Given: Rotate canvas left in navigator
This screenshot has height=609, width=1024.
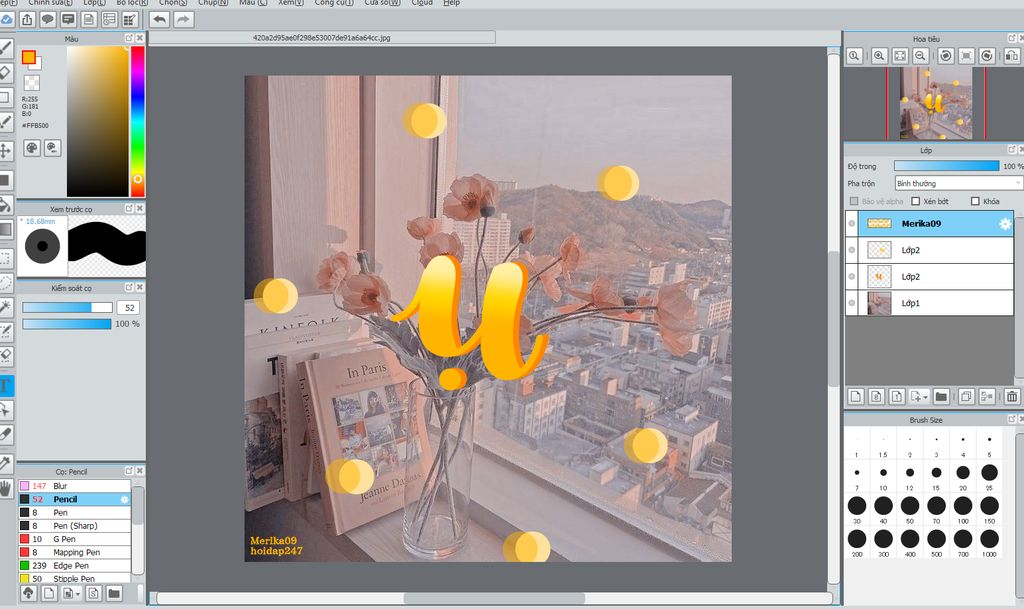Looking at the screenshot, I should pos(946,56).
